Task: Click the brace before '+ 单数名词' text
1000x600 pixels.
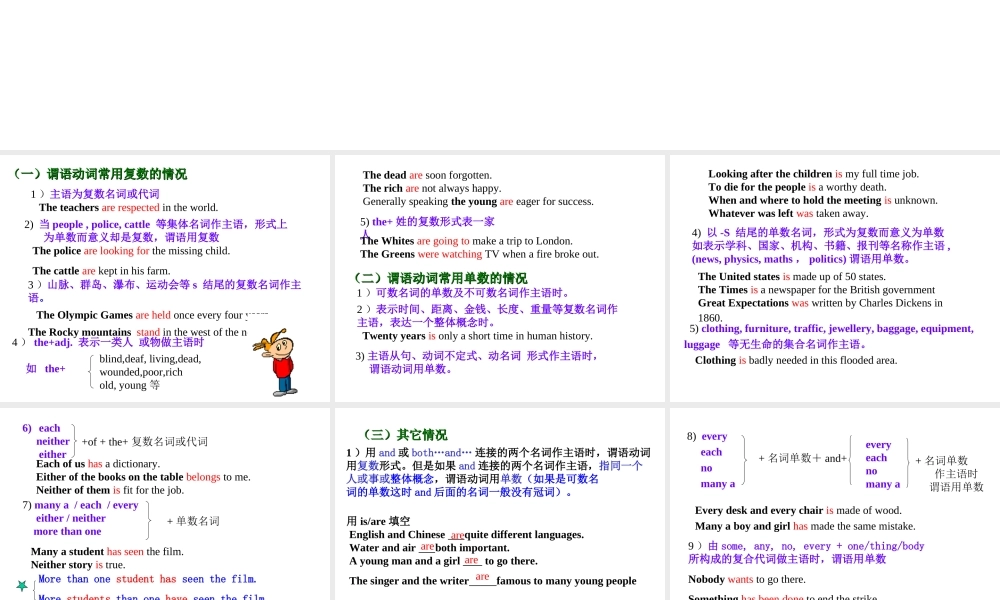Action: 148,519
